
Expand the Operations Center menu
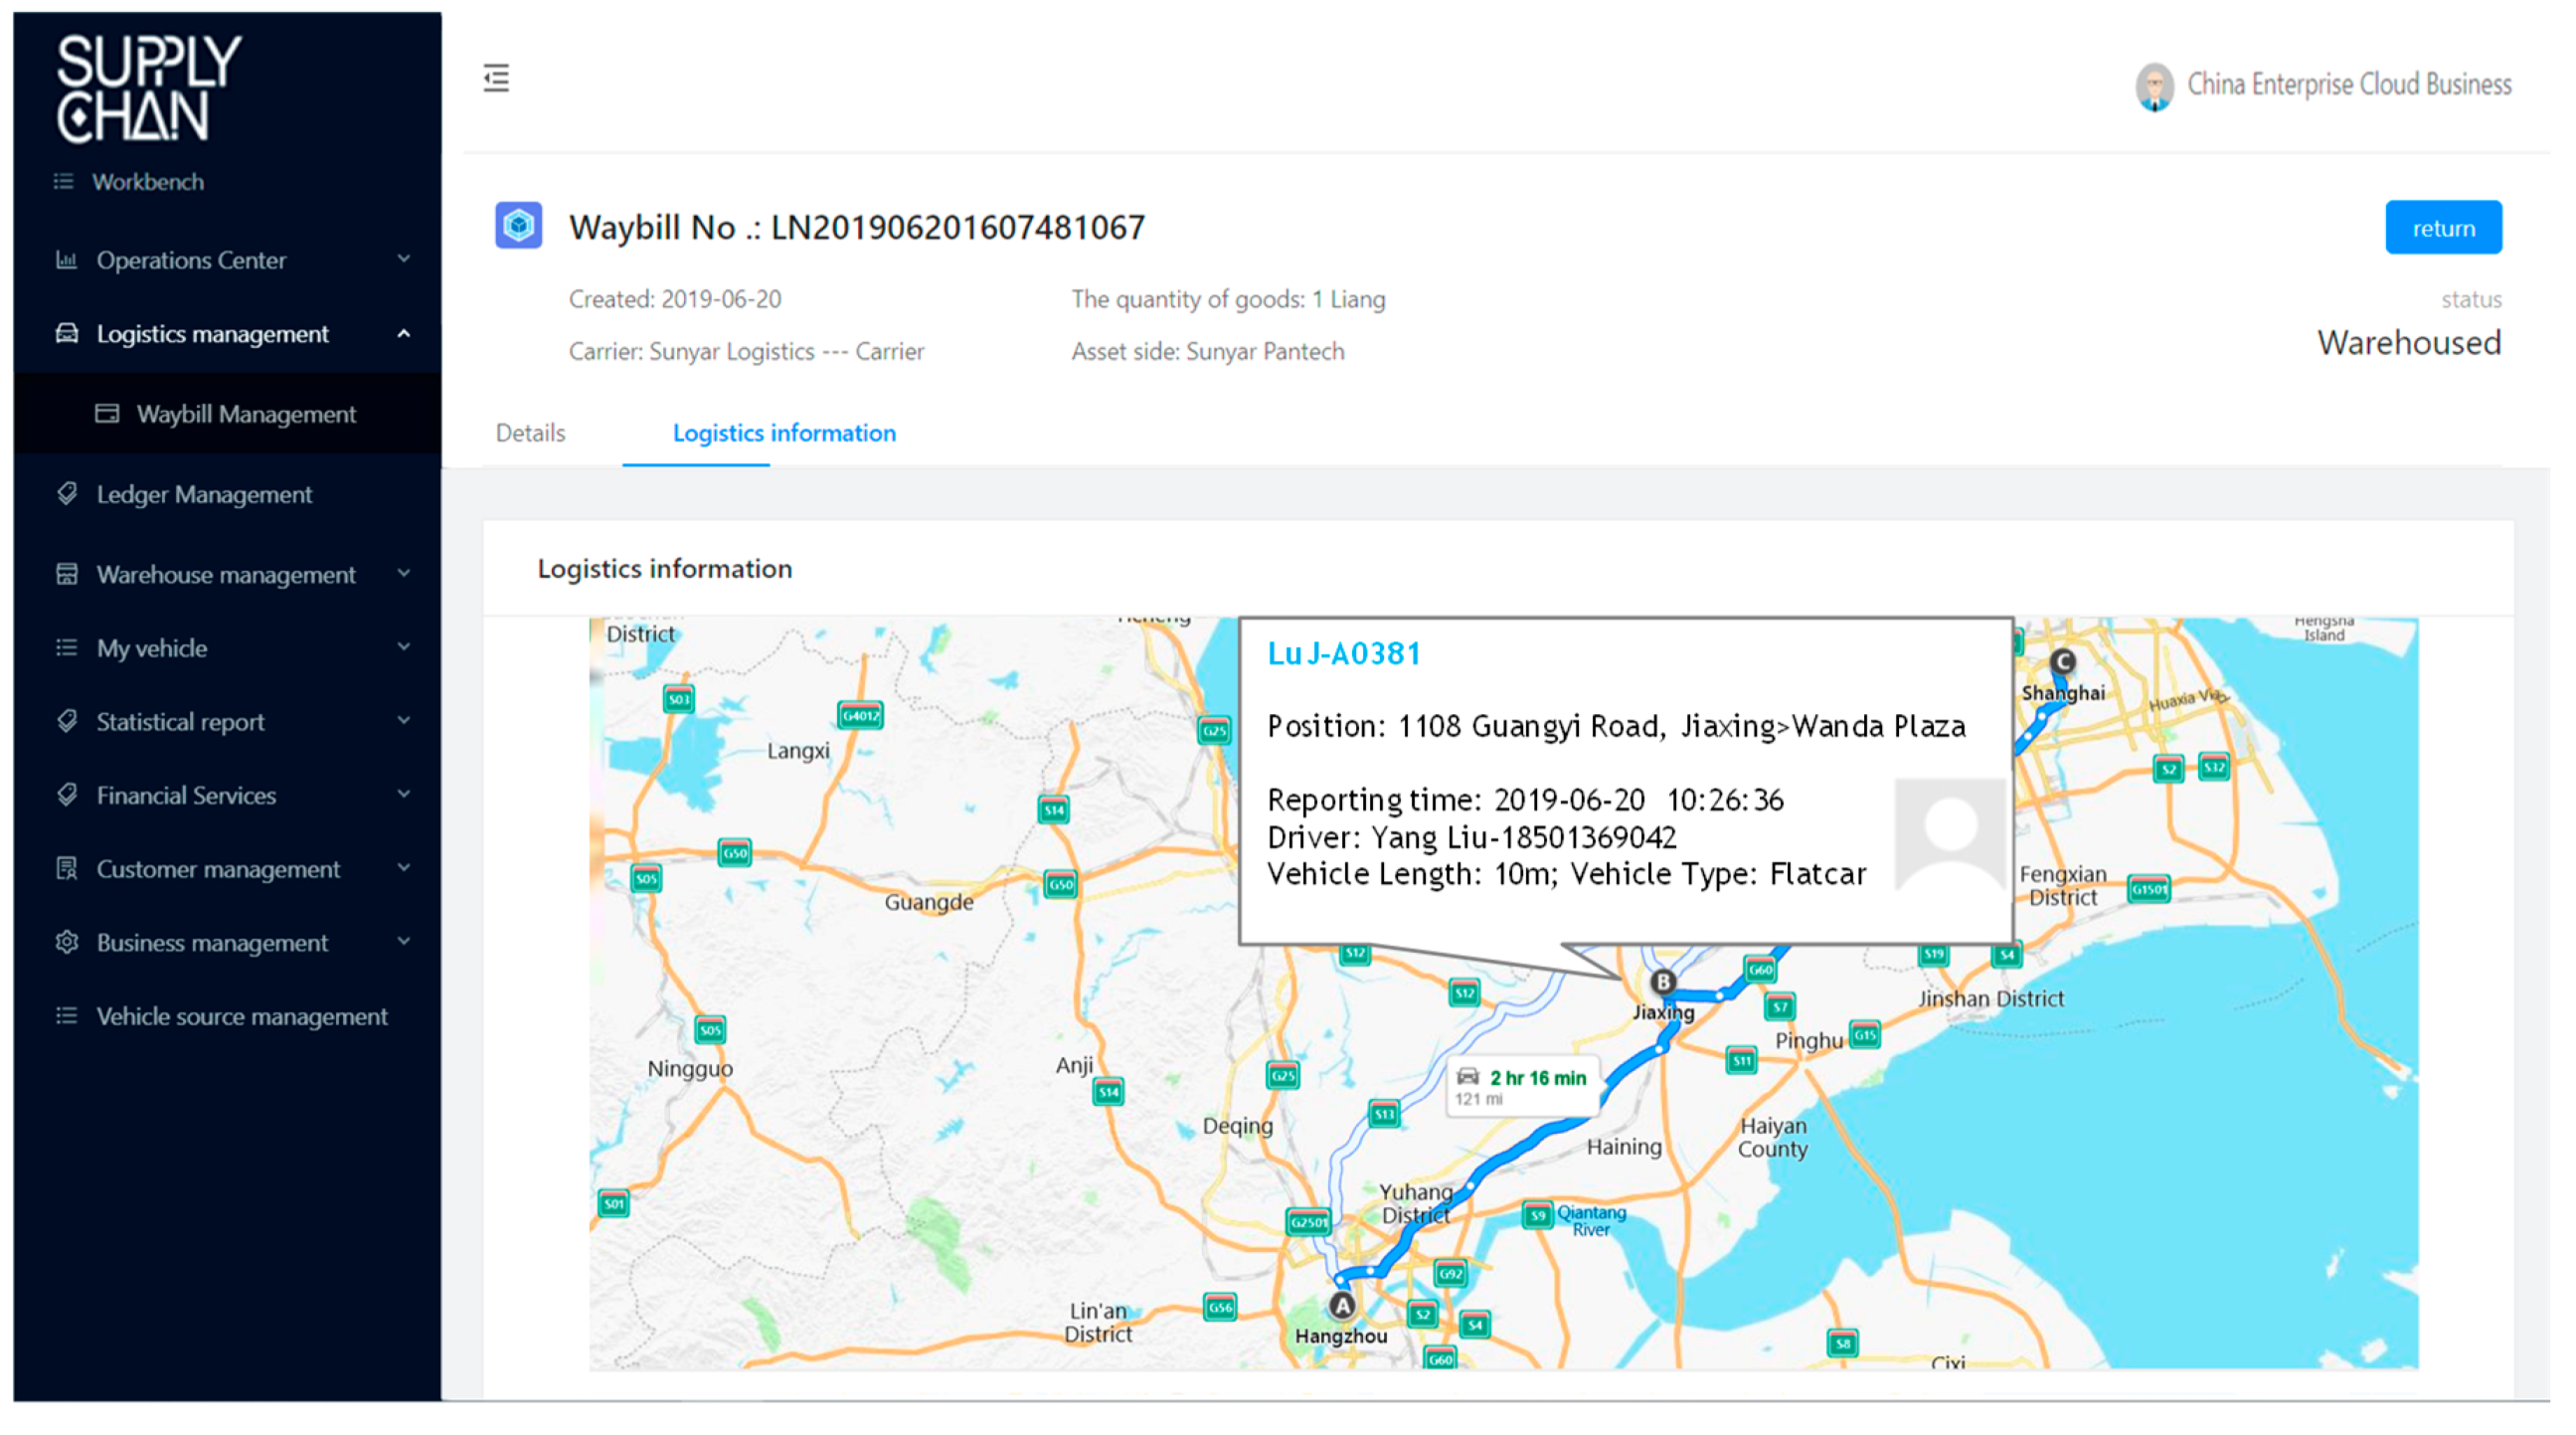tap(404, 259)
